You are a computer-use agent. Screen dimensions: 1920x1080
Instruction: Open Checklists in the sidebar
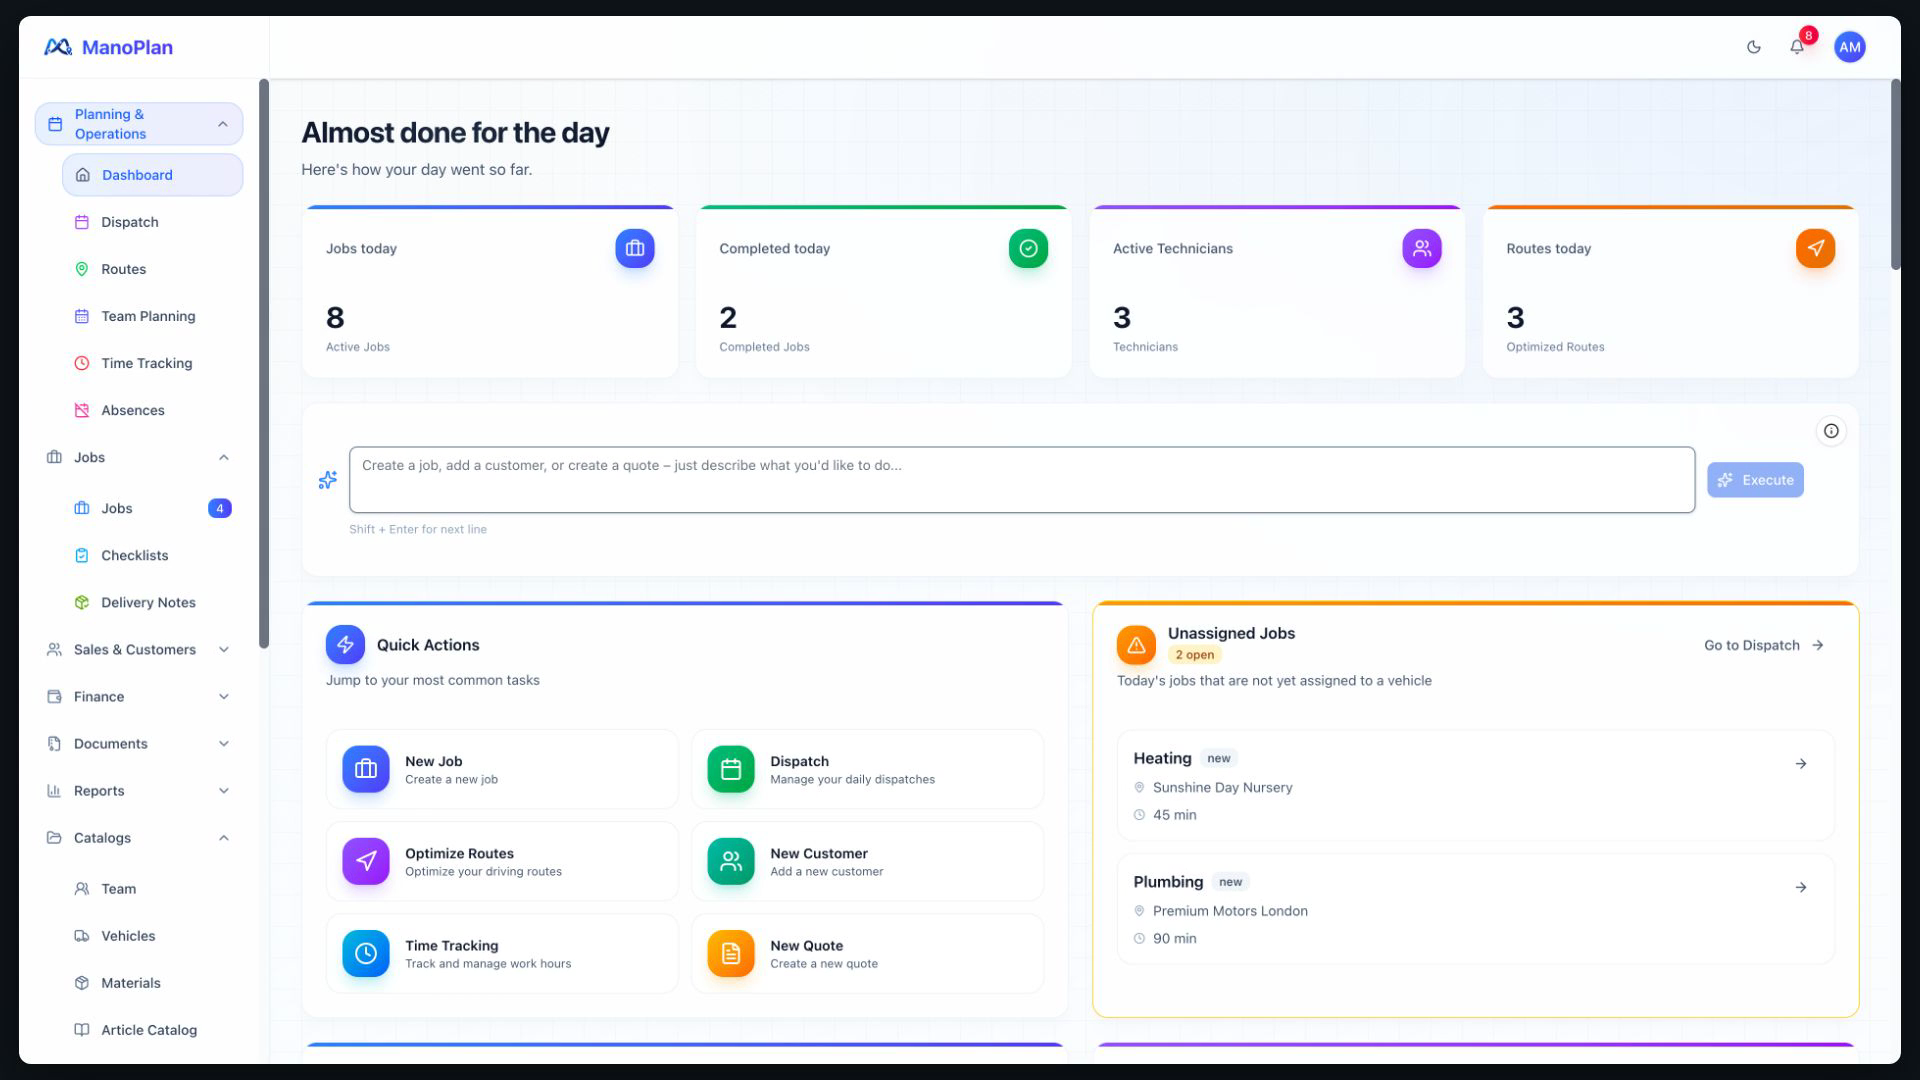[152, 555]
